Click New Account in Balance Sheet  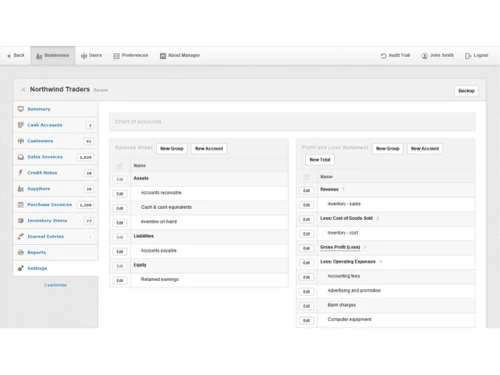coord(209,149)
